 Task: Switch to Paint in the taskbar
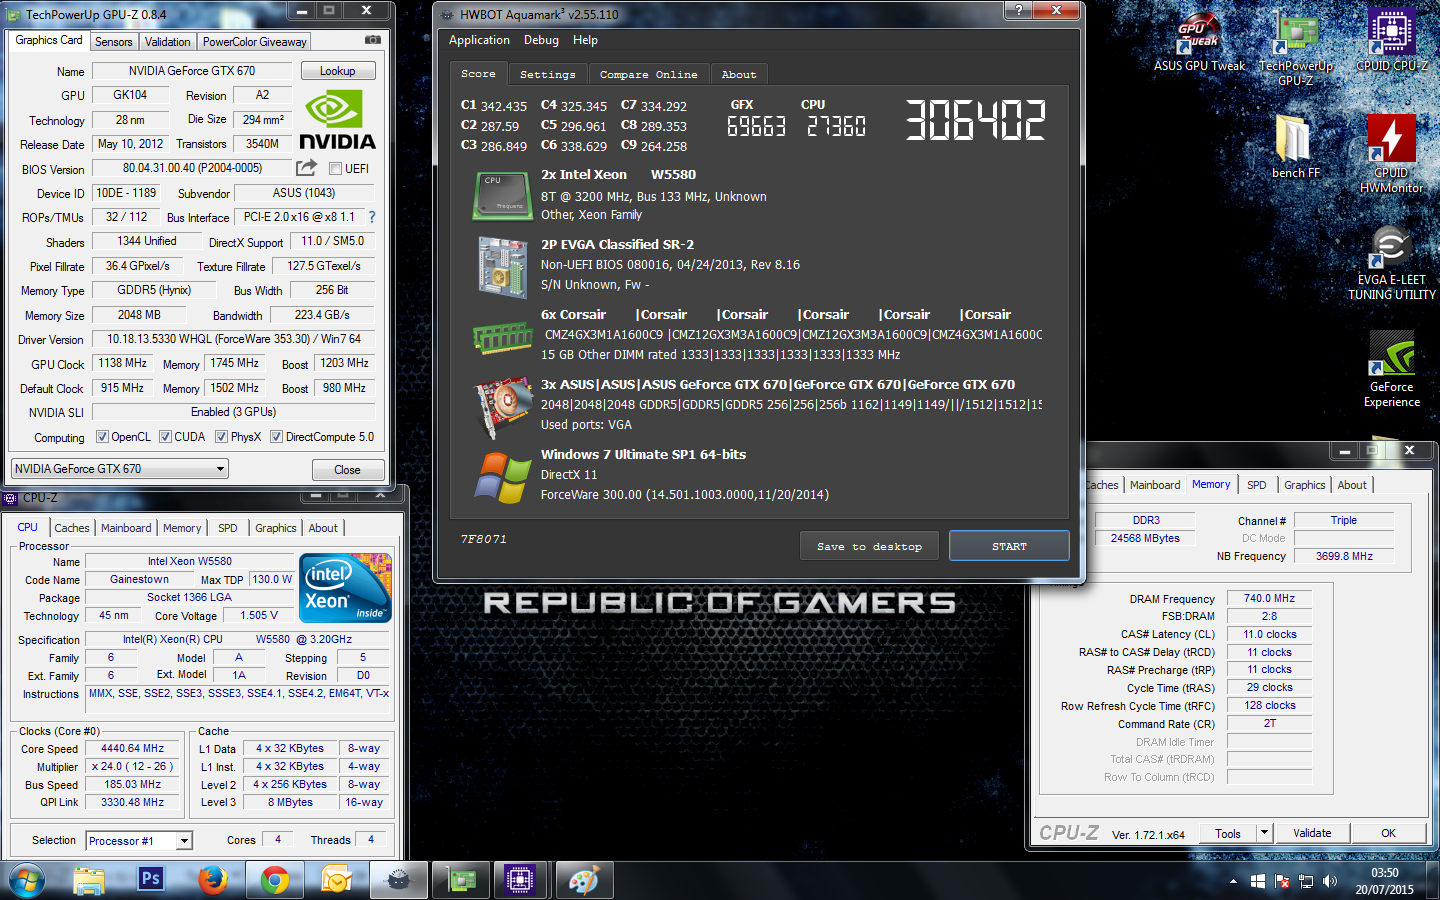583,880
